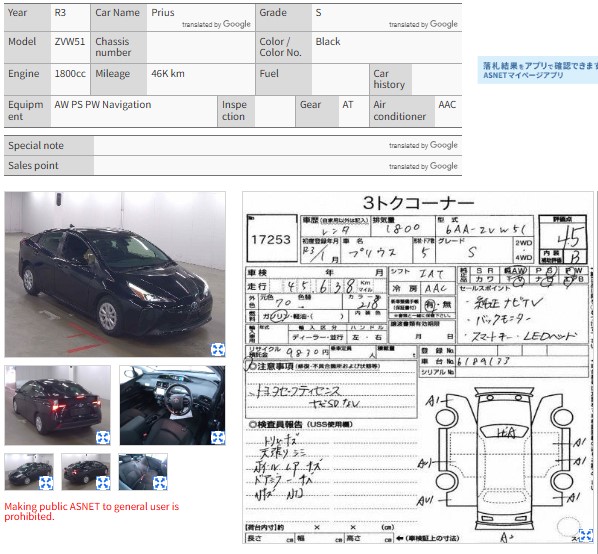This screenshot has height=554, width=598.
Task: Click the lot number 17253 box
Action: coord(272,238)
